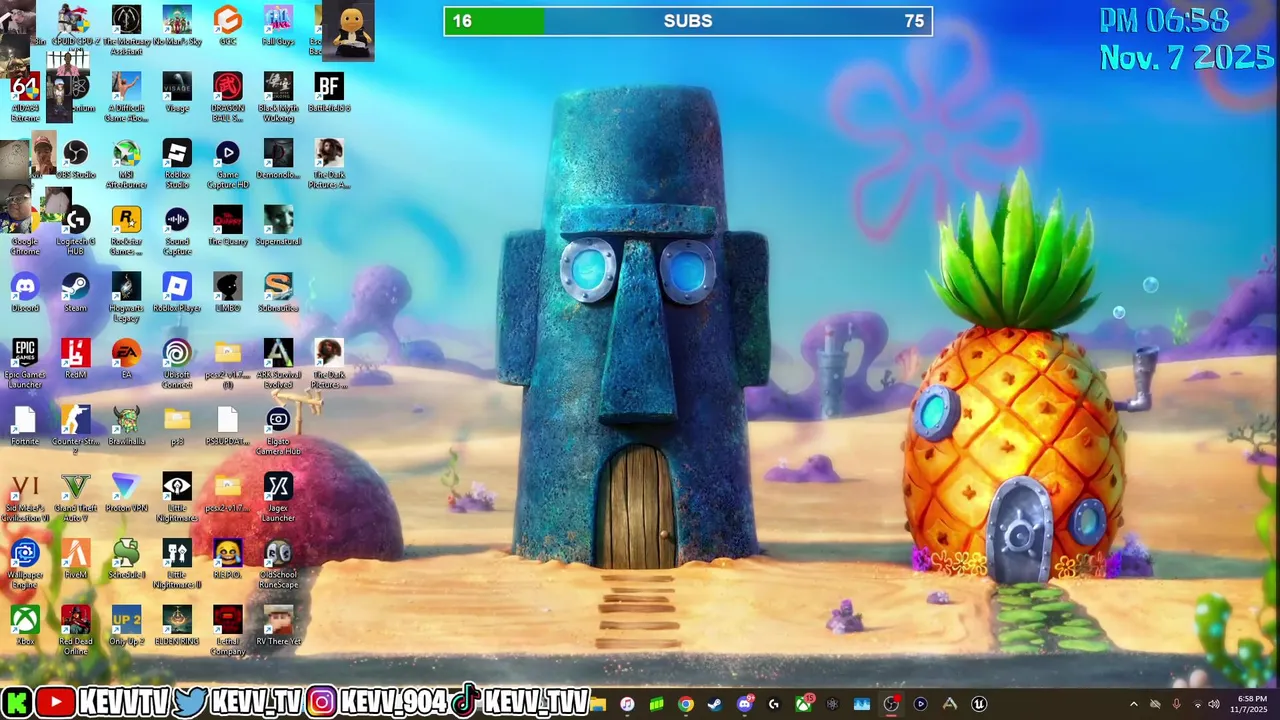Select the Visage game icon

click(x=177, y=92)
